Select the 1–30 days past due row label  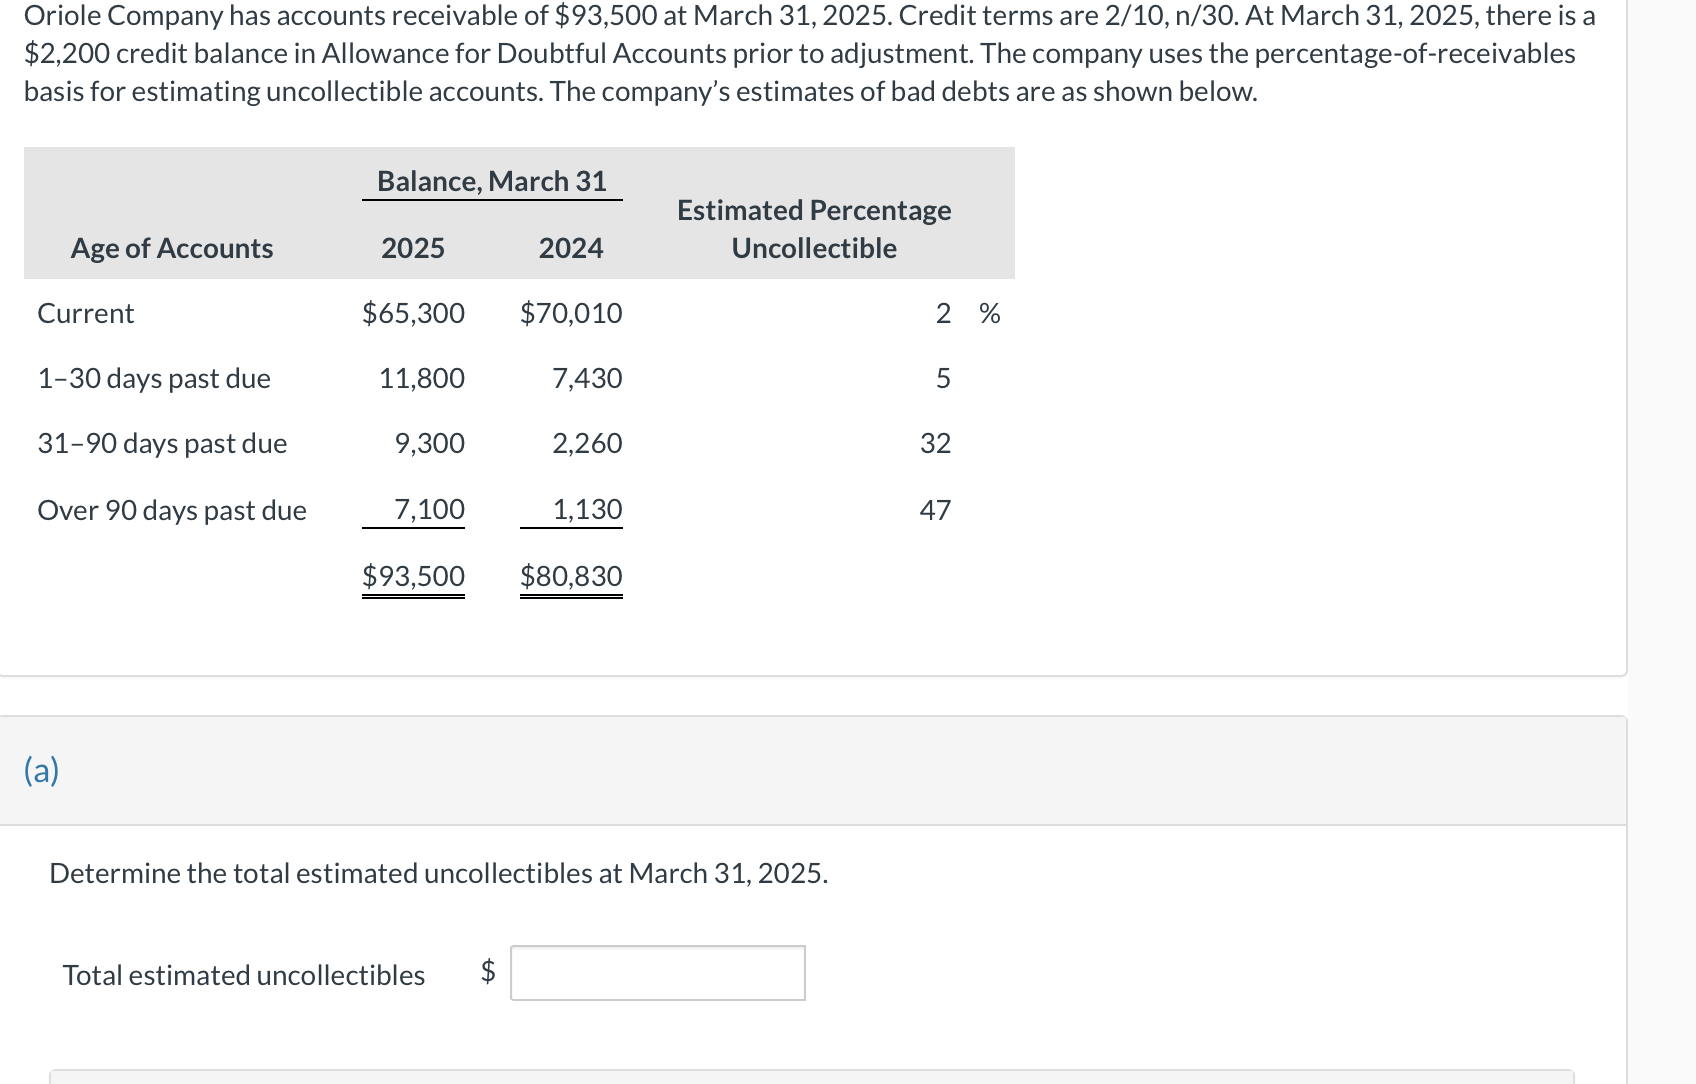pos(152,378)
